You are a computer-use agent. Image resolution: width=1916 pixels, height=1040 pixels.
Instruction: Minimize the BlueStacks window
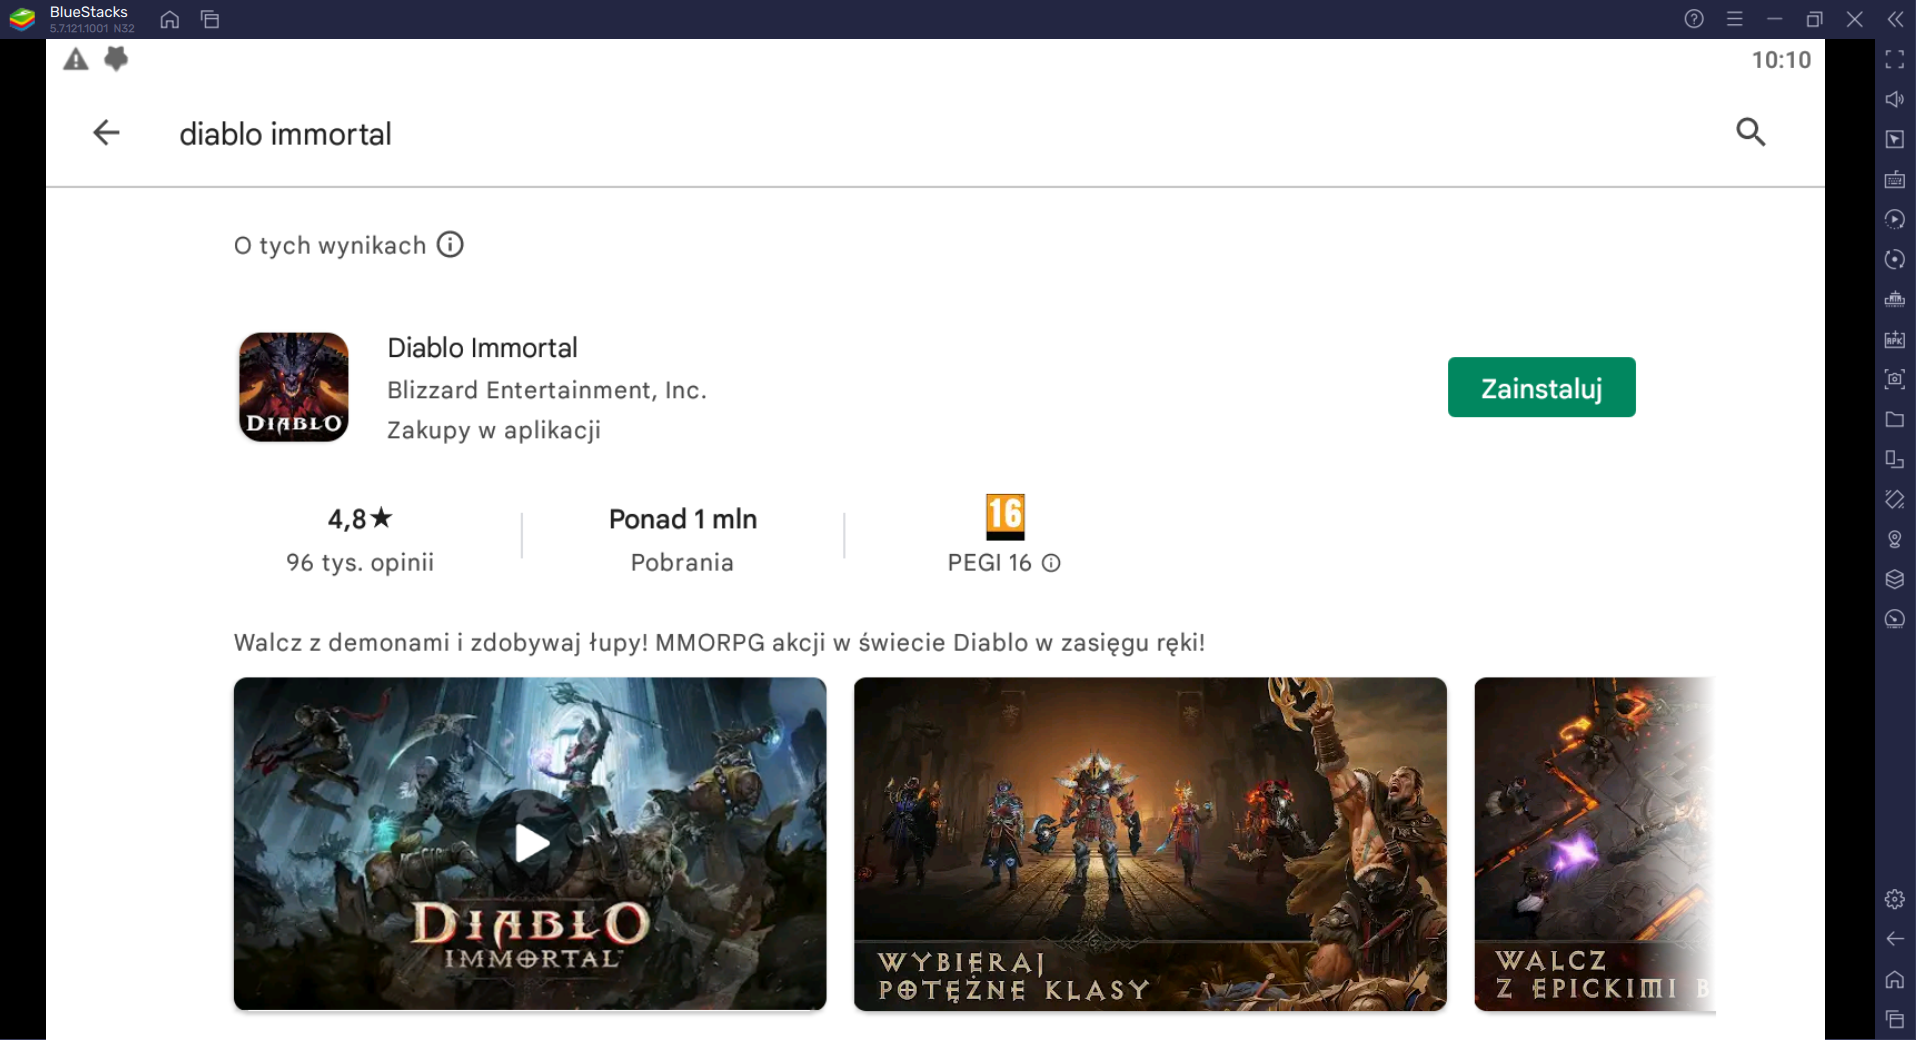click(x=1775, y=19)
